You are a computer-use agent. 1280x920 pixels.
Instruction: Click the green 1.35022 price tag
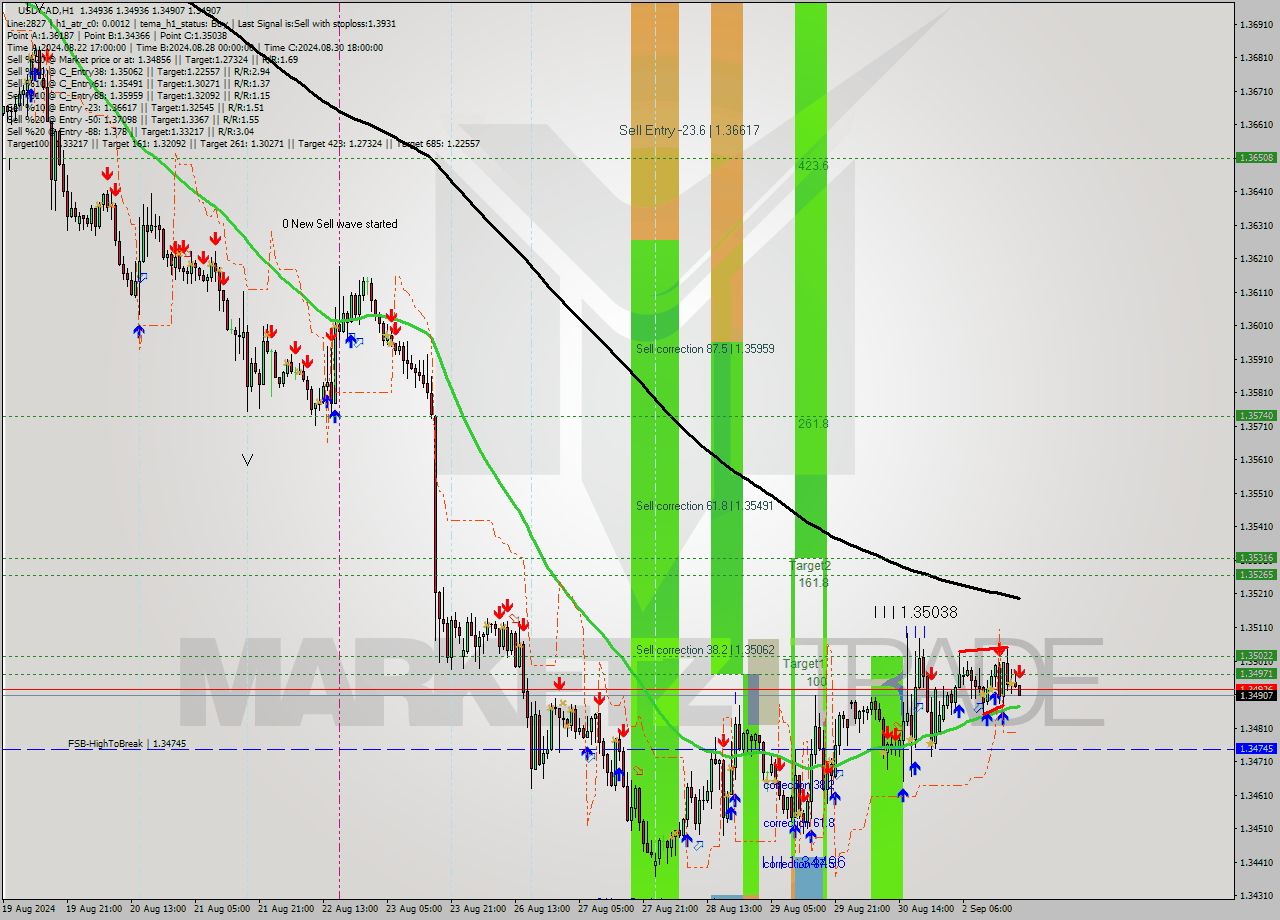pyautogui.click(x=1256, y=657)
